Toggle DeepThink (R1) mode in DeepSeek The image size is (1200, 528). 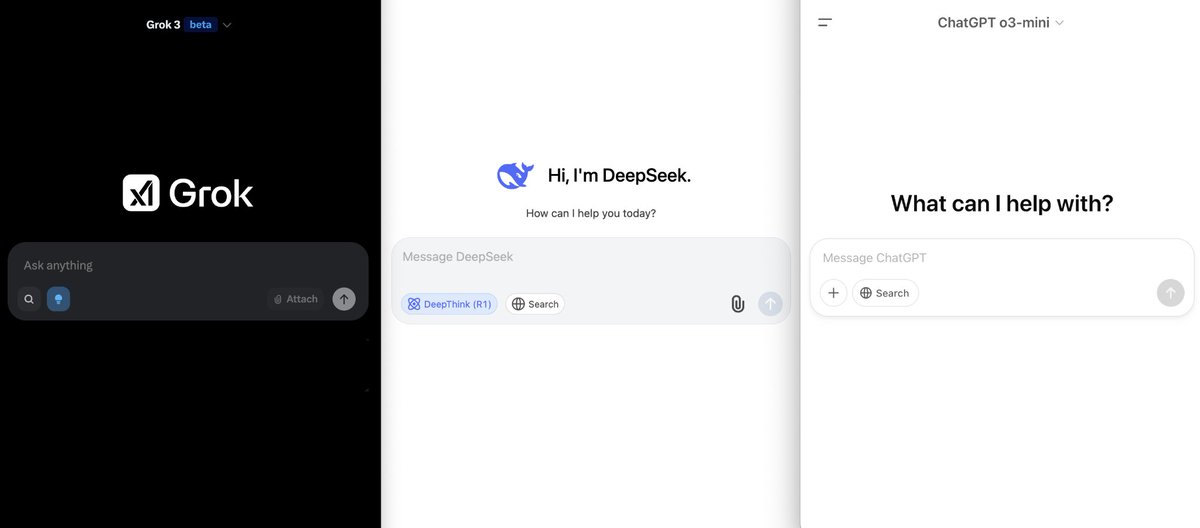(449, 304)
